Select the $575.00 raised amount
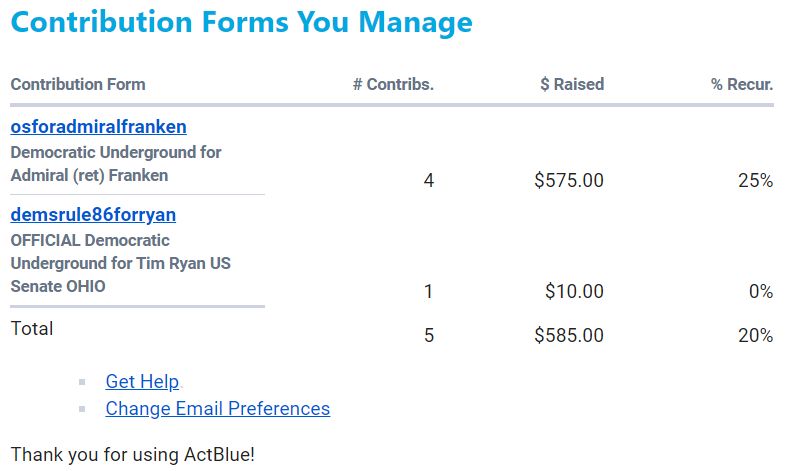This screenshot has height=471, width=788. 569,180
